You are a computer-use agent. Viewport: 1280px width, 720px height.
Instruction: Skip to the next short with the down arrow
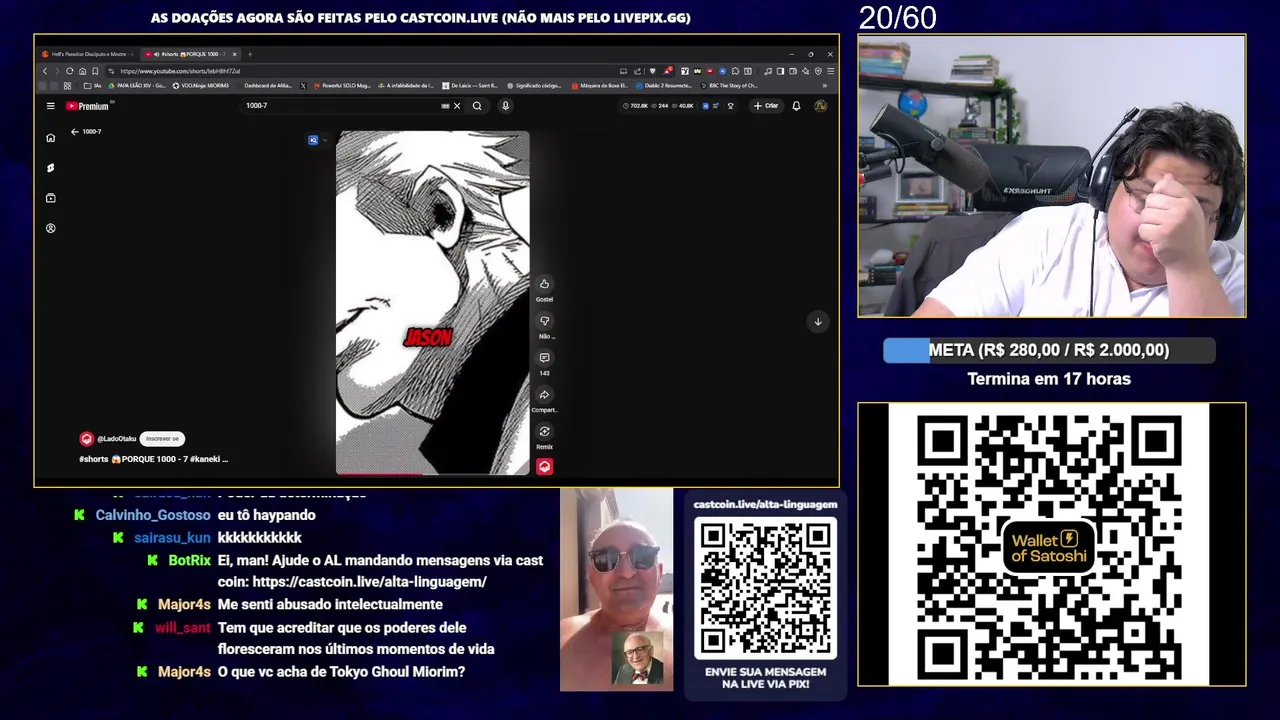tap(817, 321)
